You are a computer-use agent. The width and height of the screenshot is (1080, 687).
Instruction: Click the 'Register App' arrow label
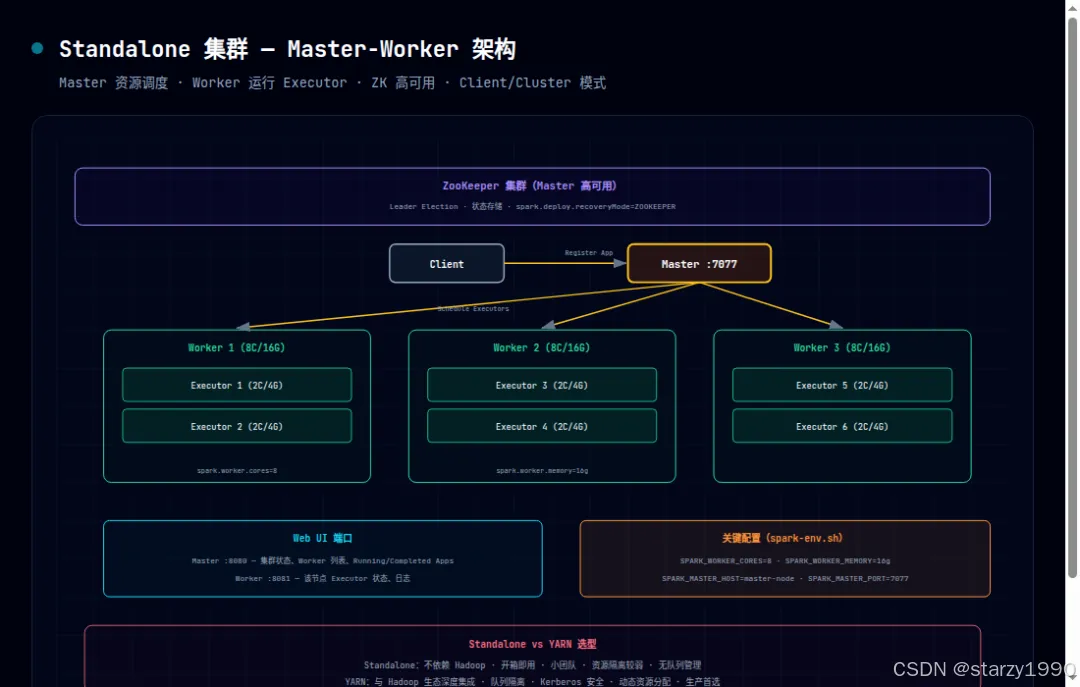588,253
